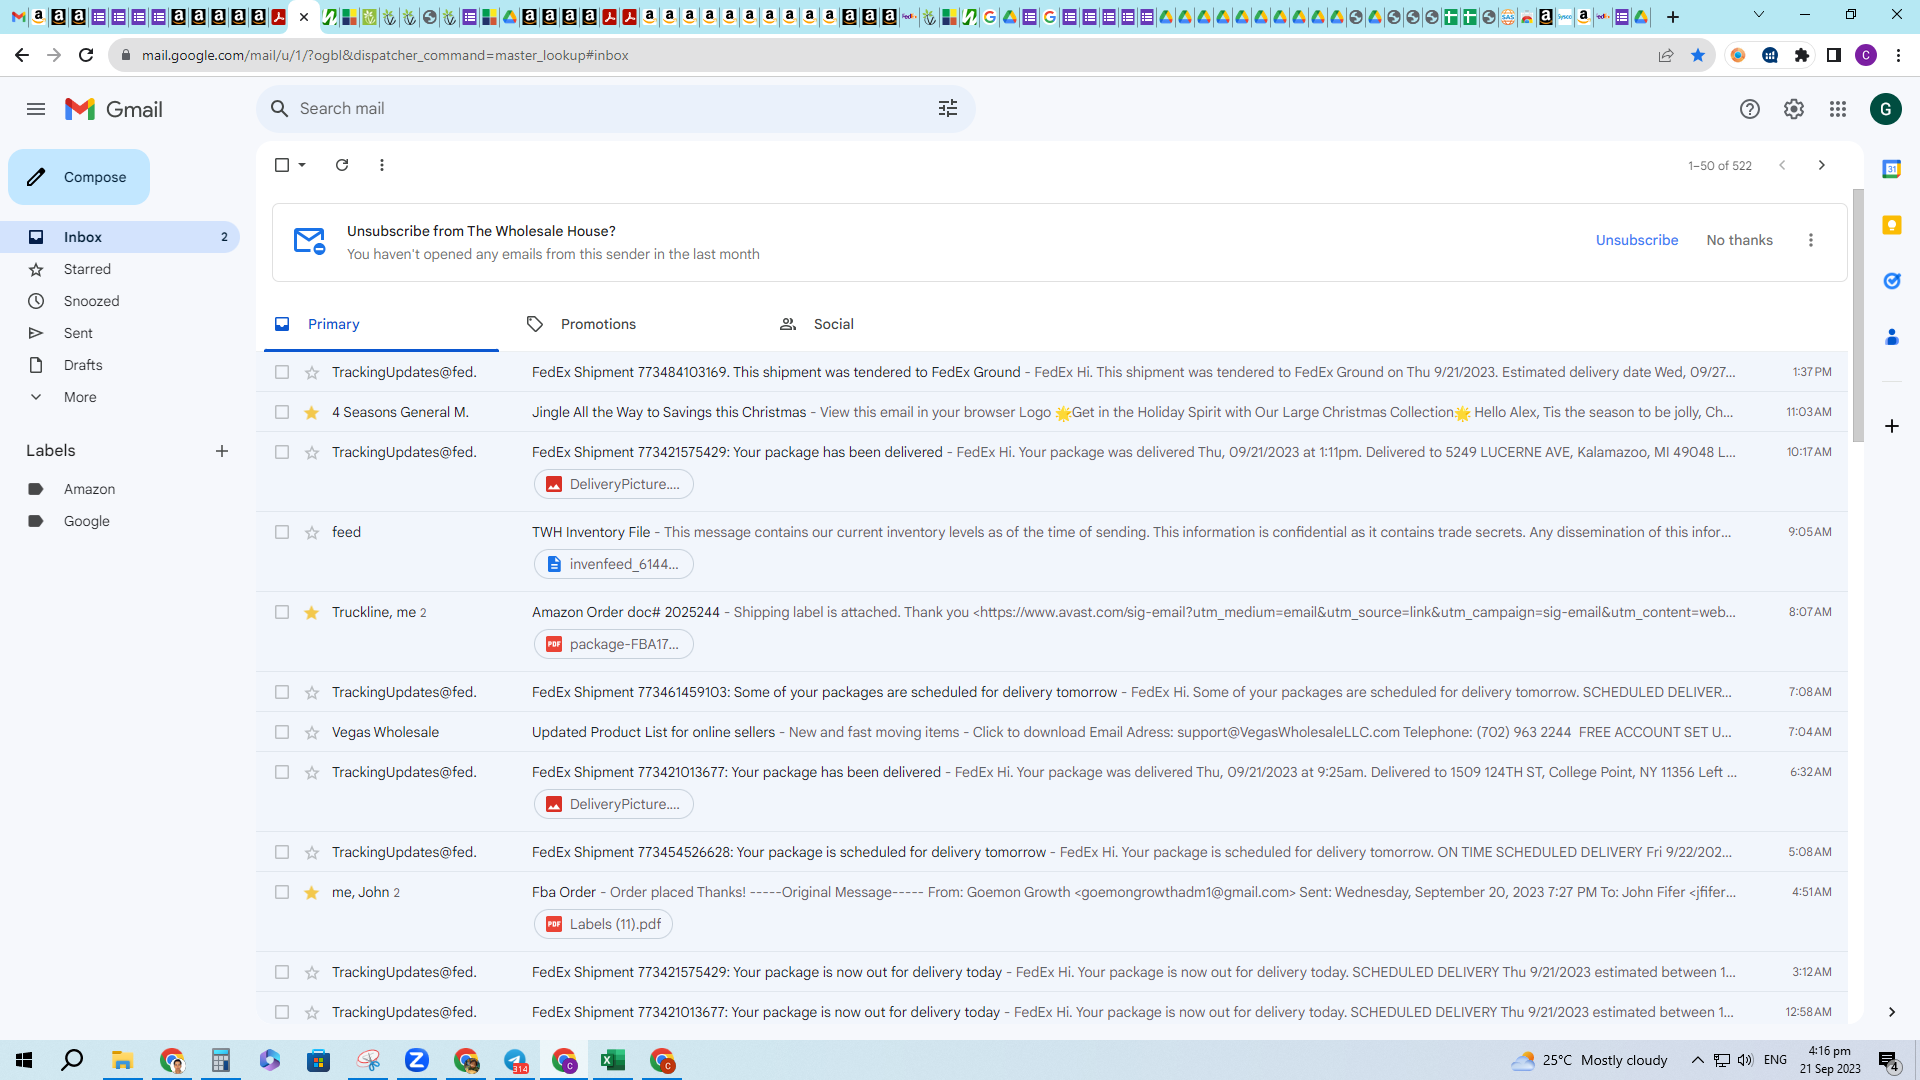Select the Truckline Amazon Order email checkbox
The height and width of the screenshot is (1080, 1920).
coord(282,613)
